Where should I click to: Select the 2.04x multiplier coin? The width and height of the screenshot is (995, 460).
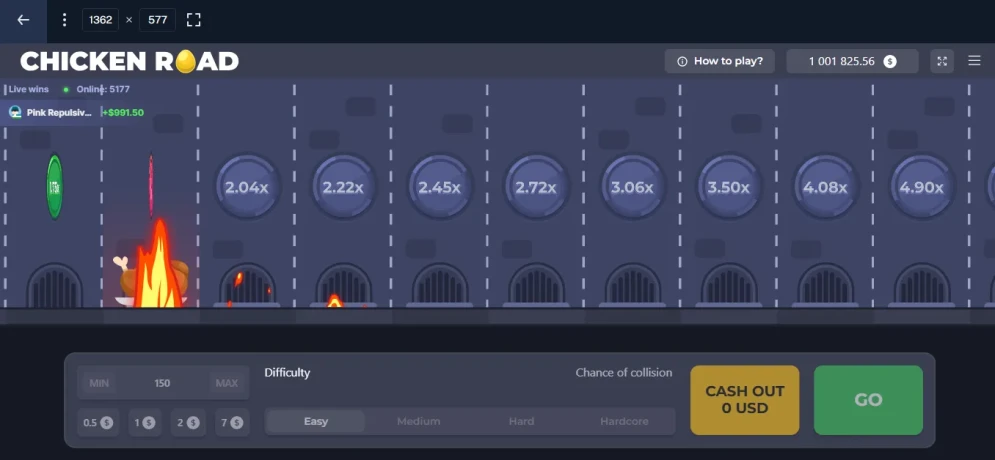(247, 187)
